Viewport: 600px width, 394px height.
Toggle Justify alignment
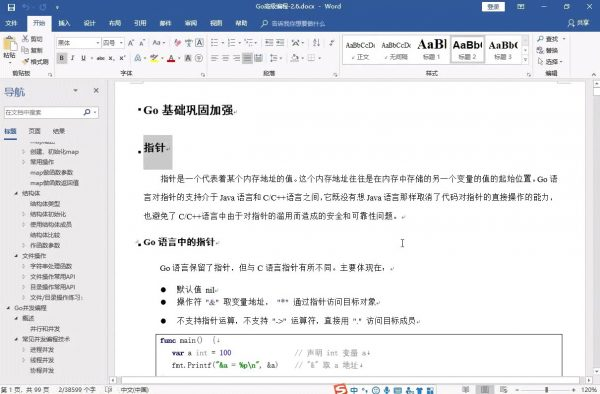pos(248,58)
